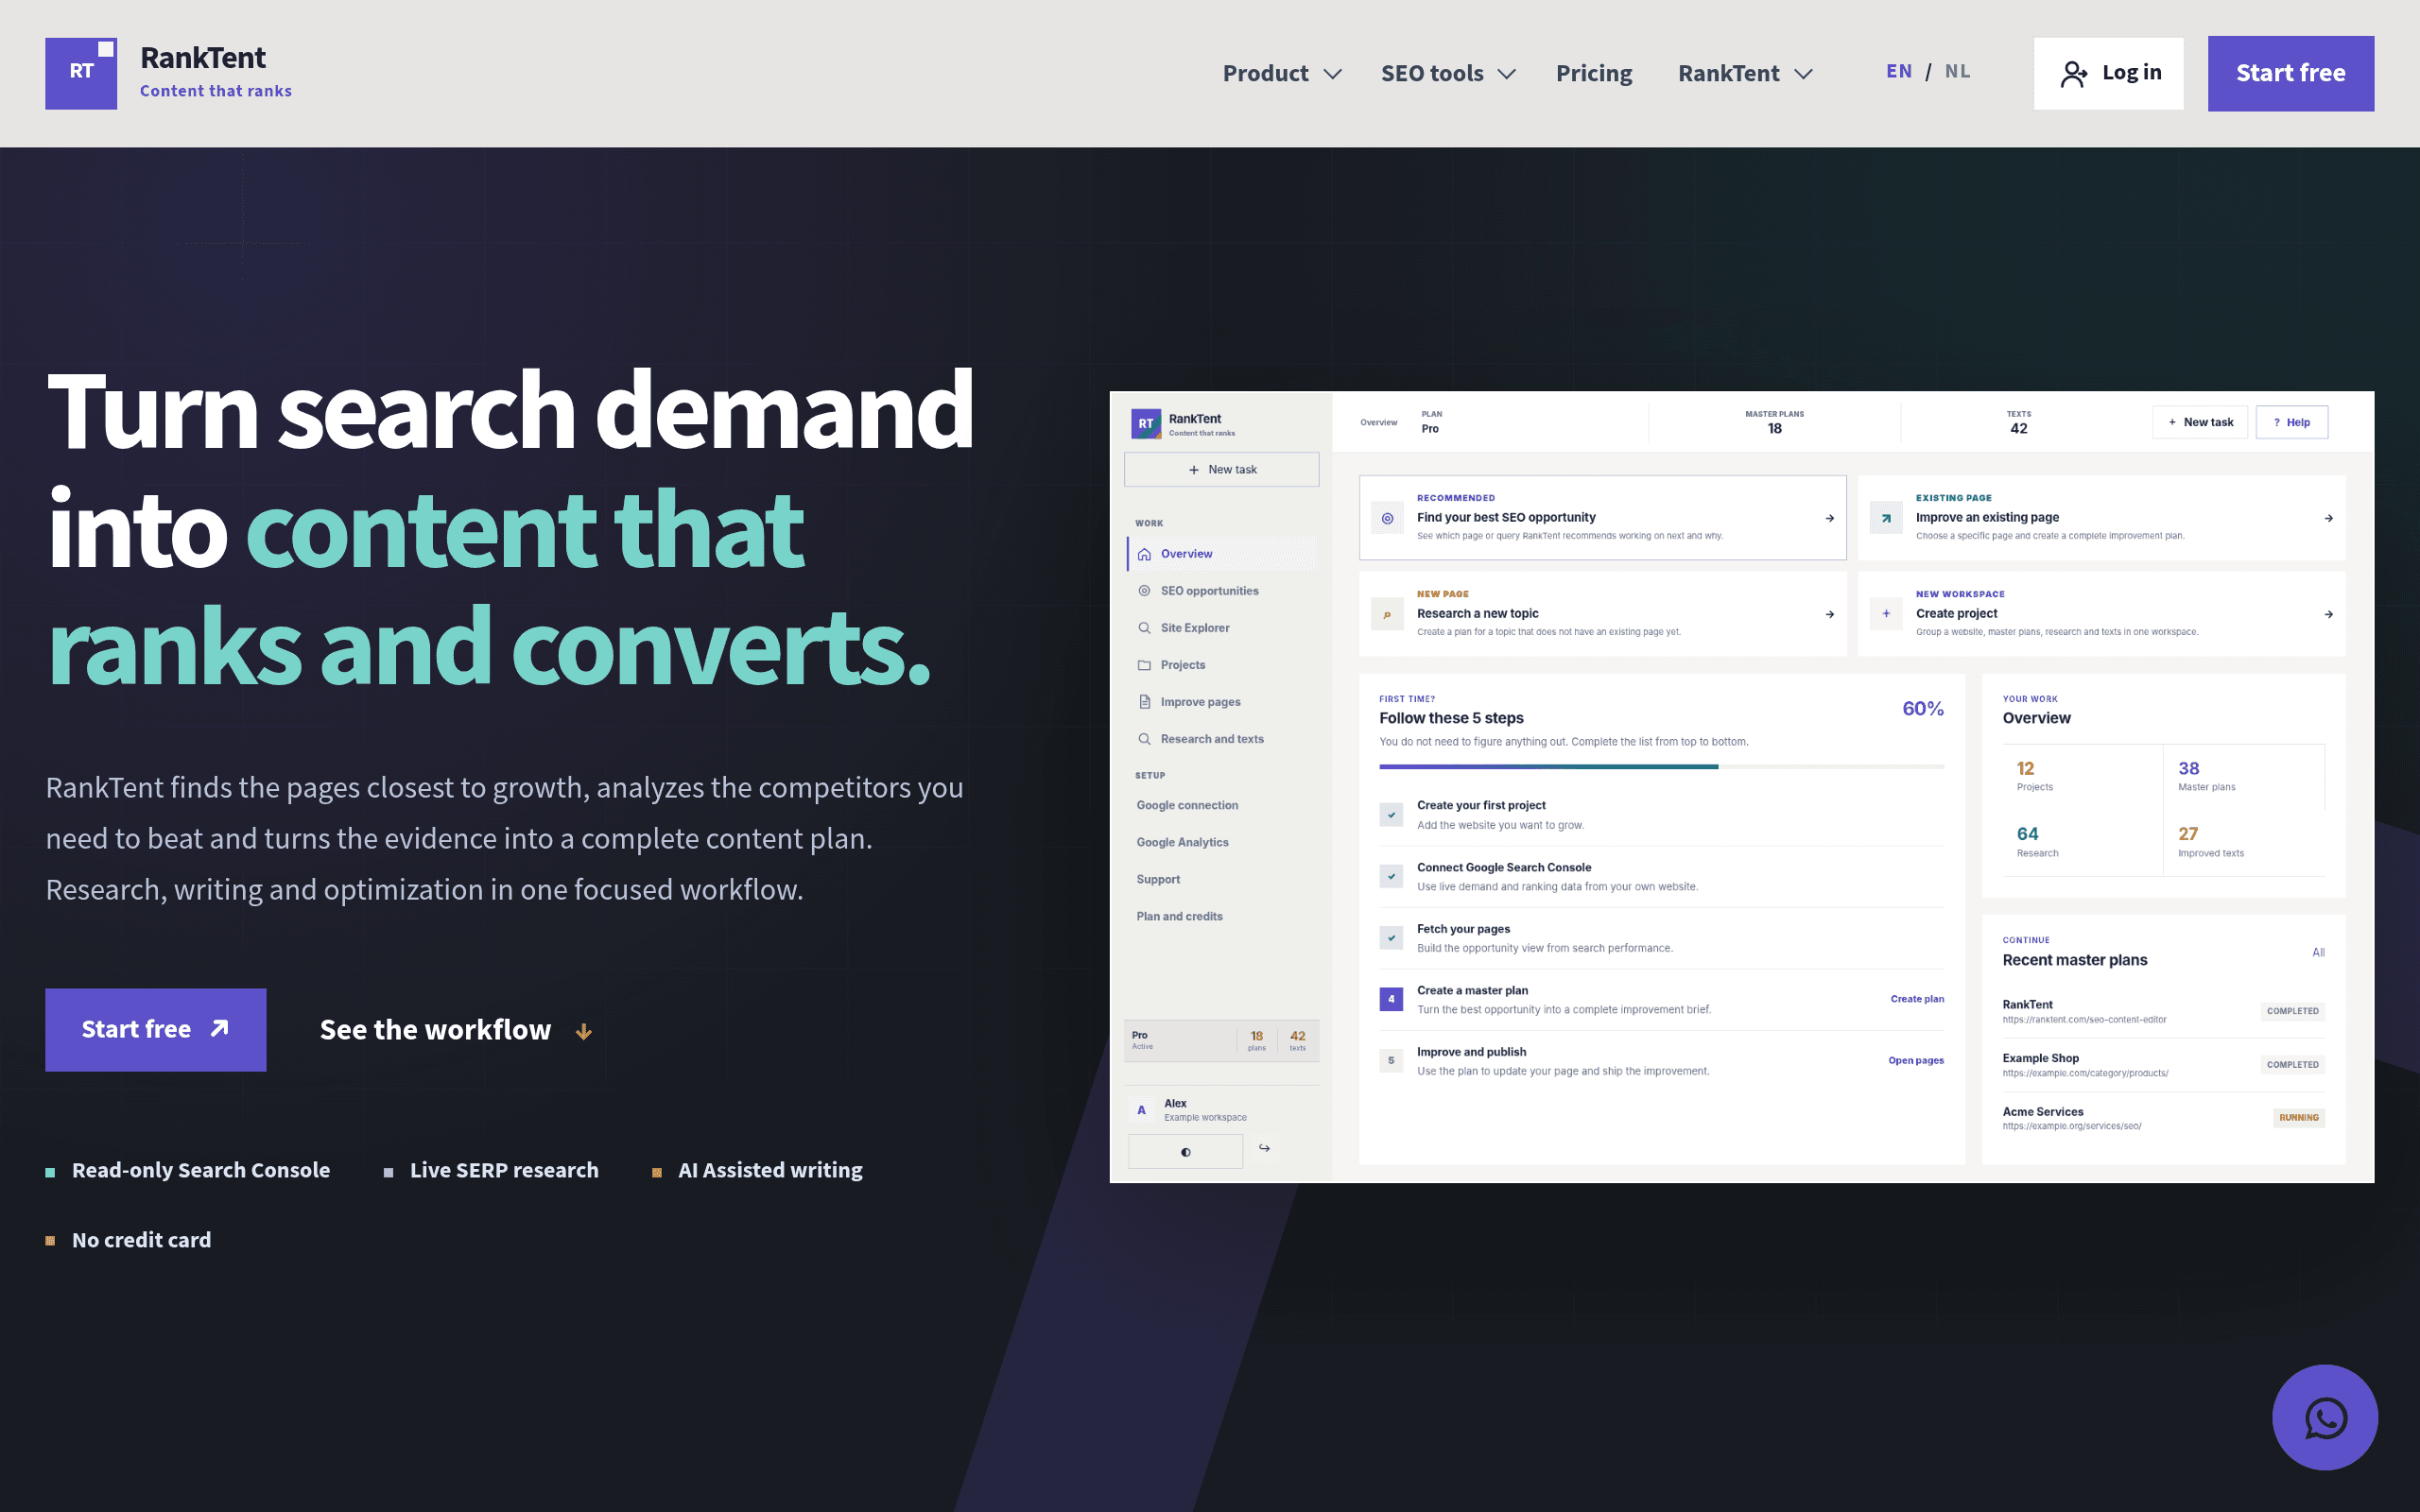2420x1512 pixels.
Task: Click the plus icon on Create project card
Action: [x=1886, y=614]
